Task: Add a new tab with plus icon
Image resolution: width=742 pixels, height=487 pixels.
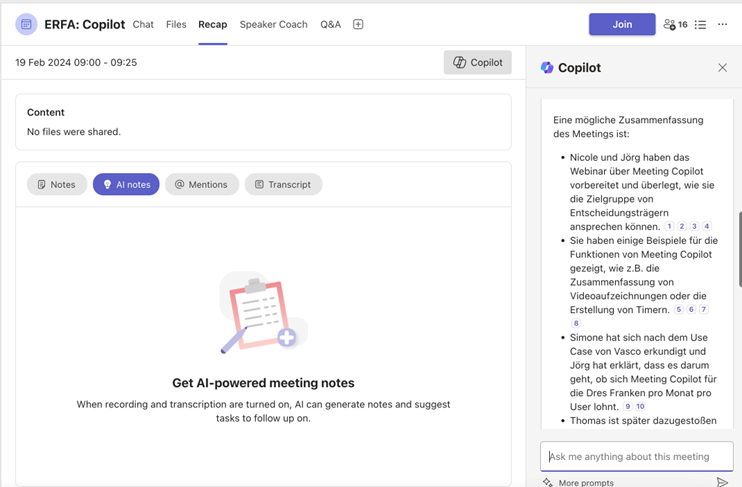Action: point(358,24)
